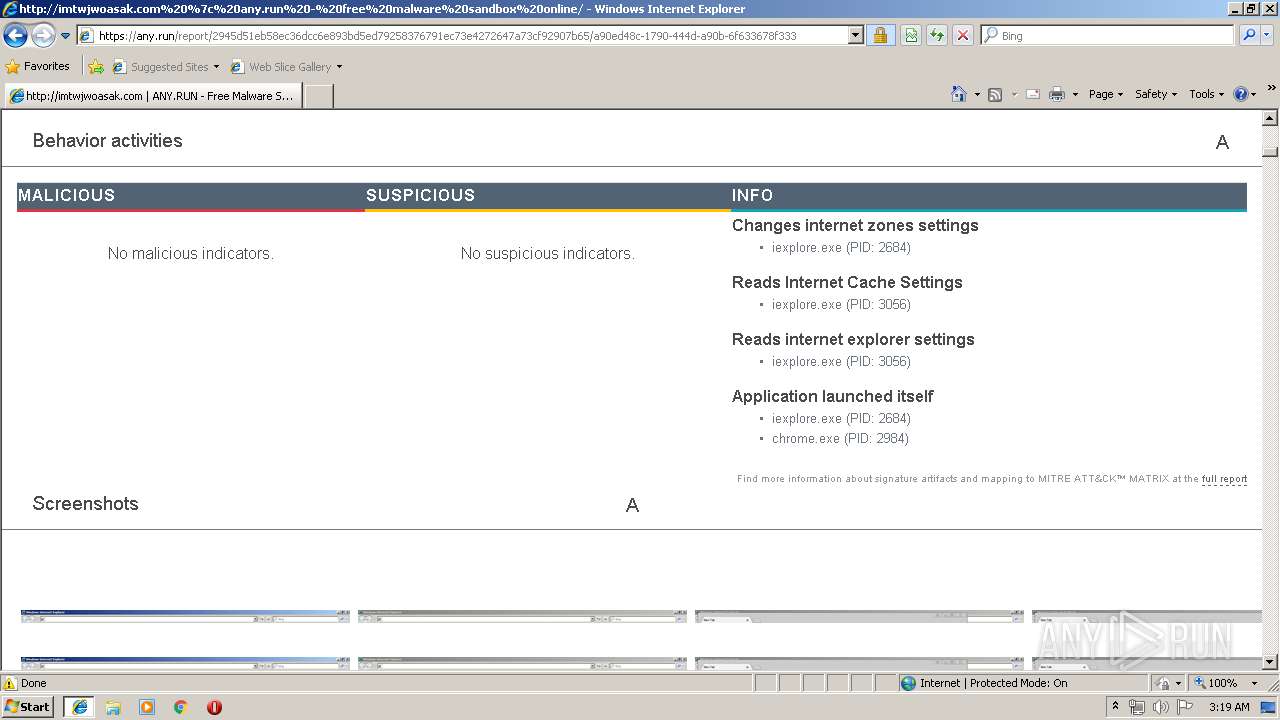This screenshot has height=720, width=1280.
Task: Click in the Bing search box
Action: (1107, 36)
